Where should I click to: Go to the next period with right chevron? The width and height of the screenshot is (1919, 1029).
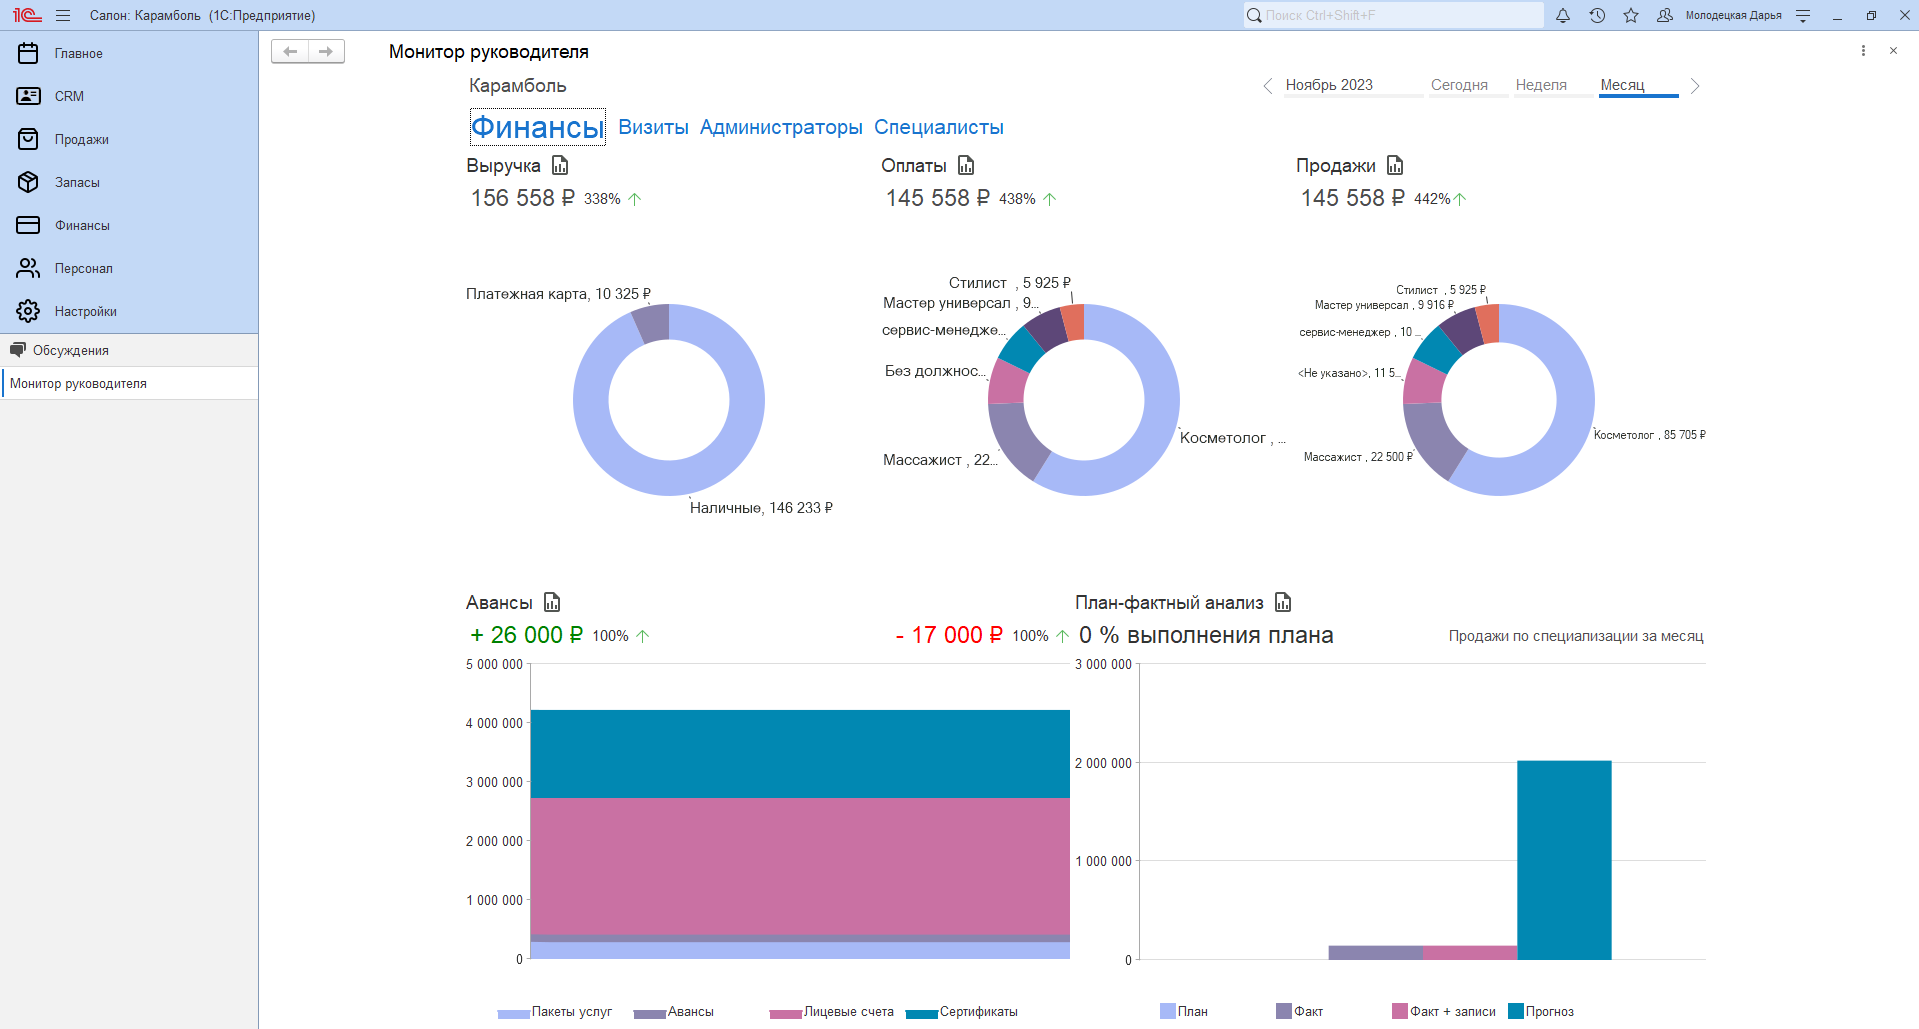tap(1695, 86)
